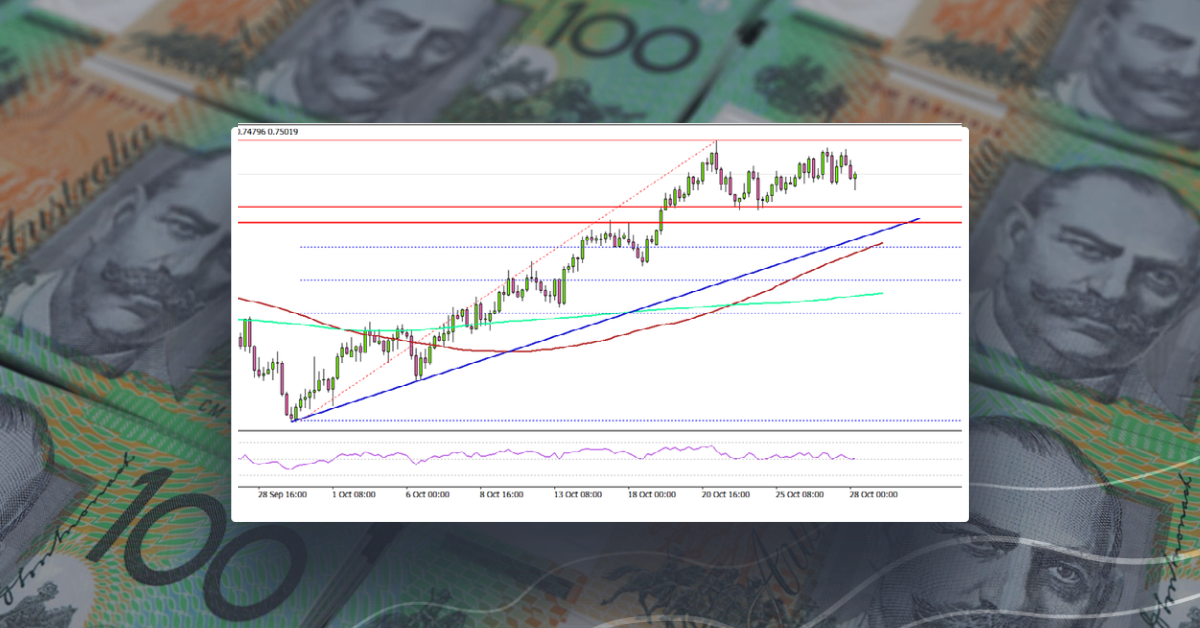This screenshot has width=1200, height=628.
Task: Click the upper blue dotted horizontal level
Action: pos(400,245)
